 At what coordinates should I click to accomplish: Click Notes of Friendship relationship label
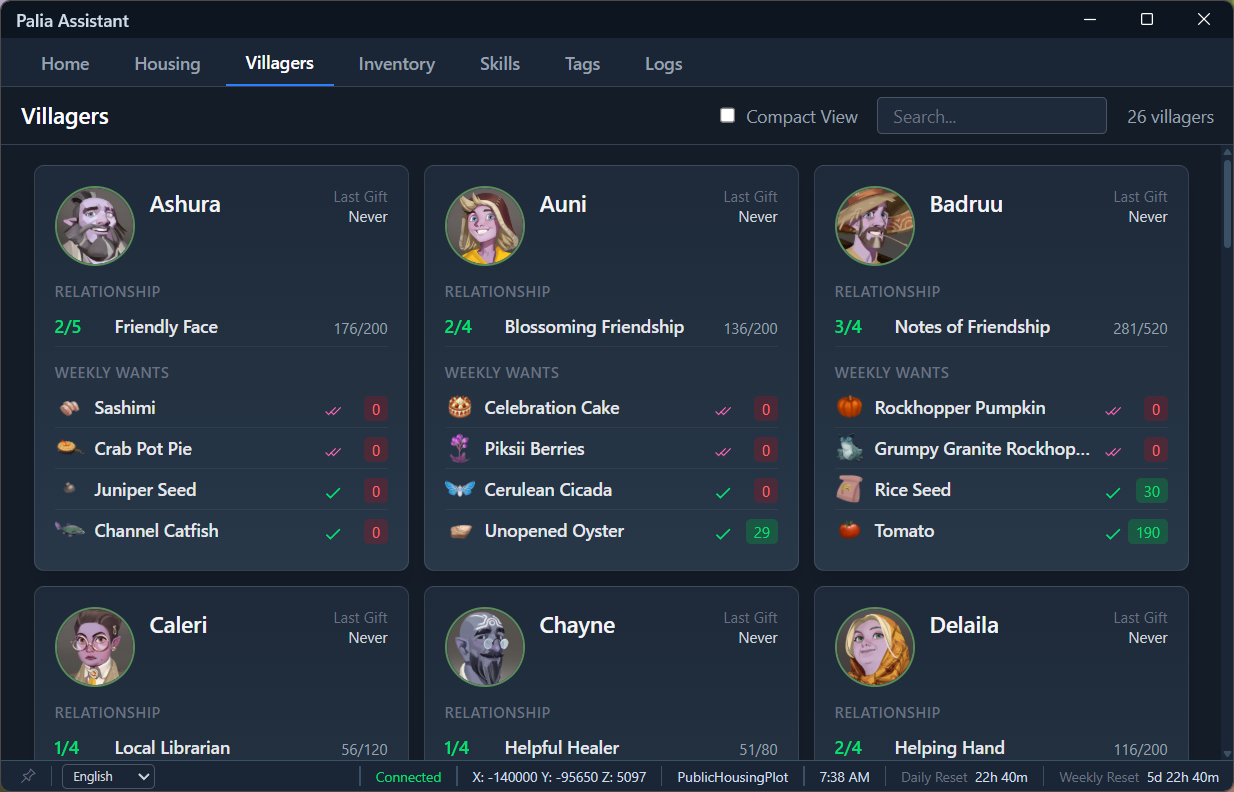click(x=972, y=327)
